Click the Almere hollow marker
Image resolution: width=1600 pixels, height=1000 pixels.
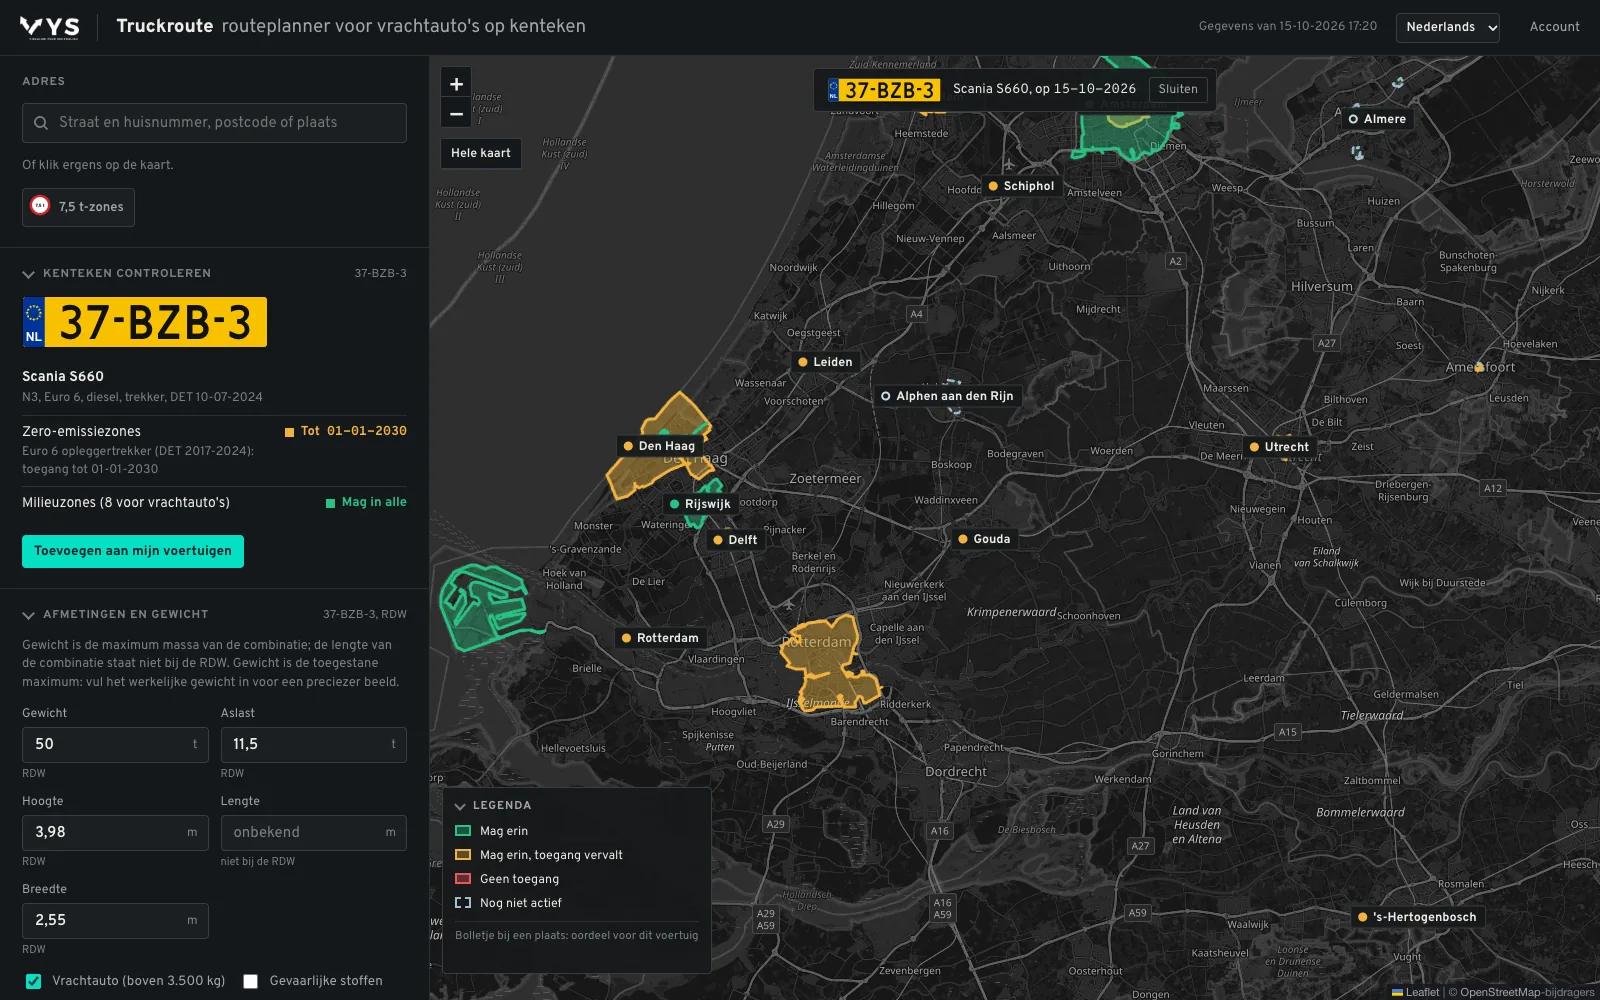pyautogui.click(x=1377, y=119)
